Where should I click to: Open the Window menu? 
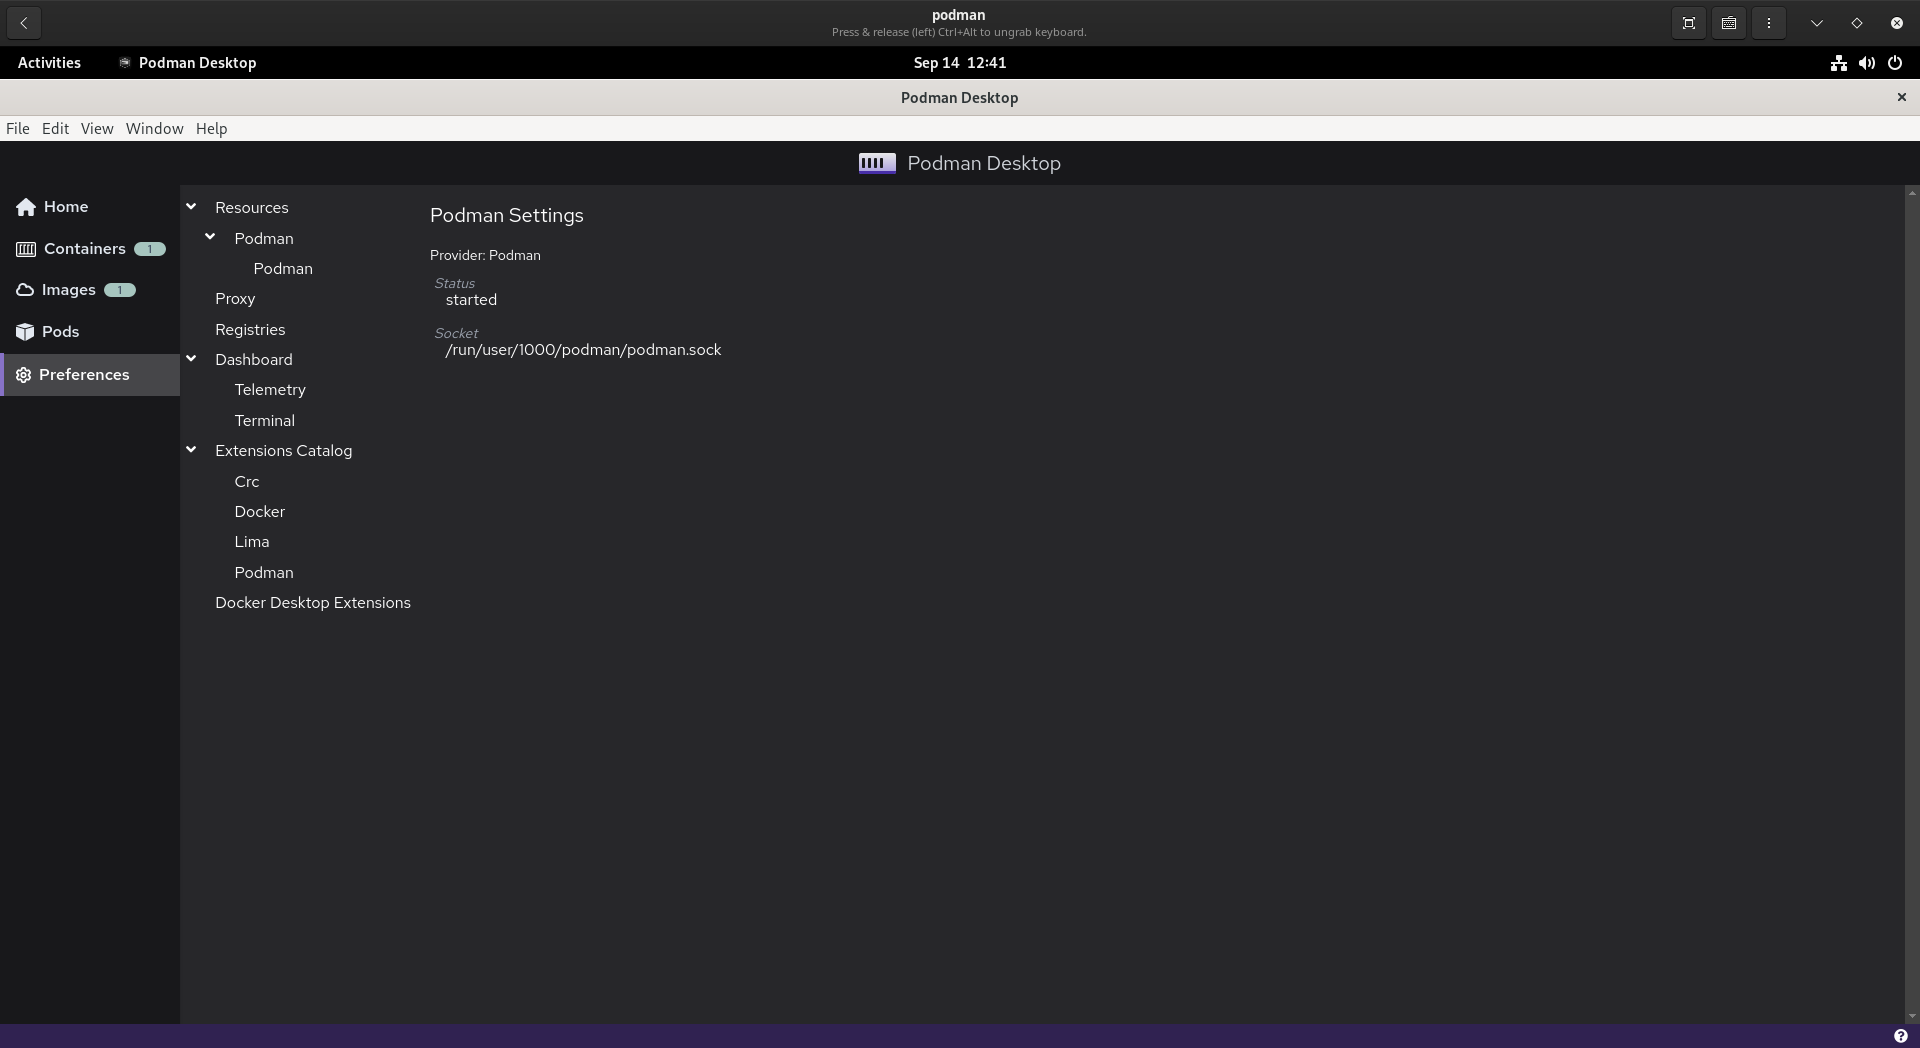pos(153,128)
